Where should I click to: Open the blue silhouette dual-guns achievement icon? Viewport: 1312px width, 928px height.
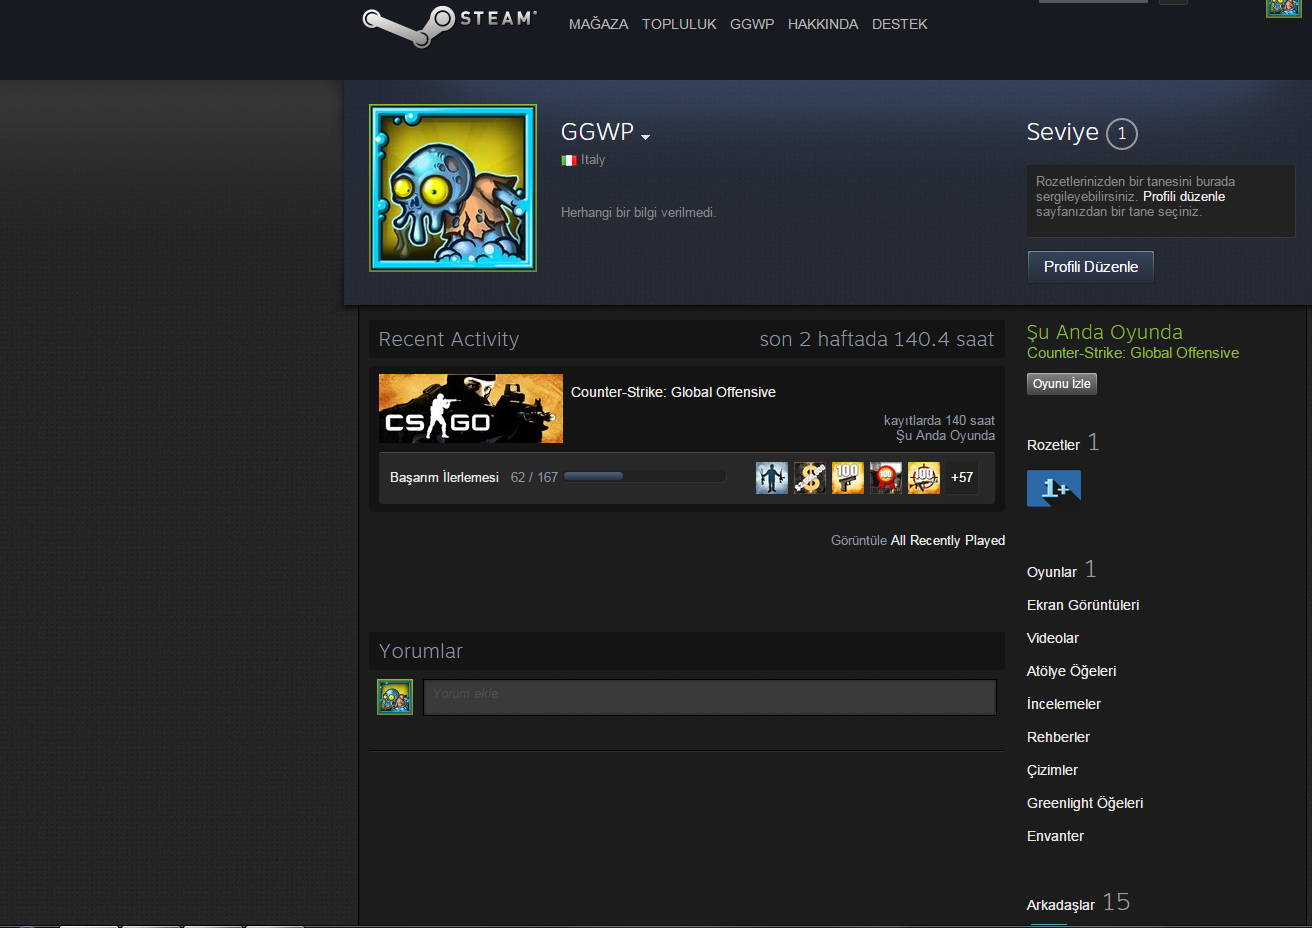(x=772, y=478)
